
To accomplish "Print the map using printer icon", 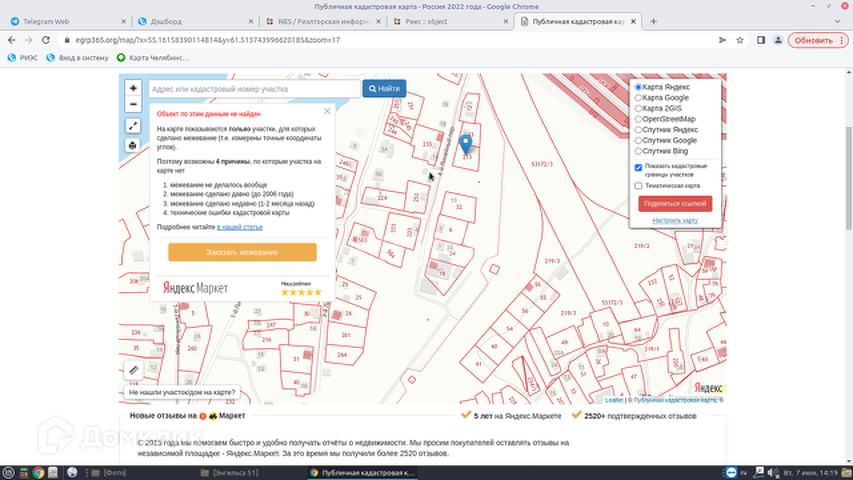I will click(x=133, y=145).
